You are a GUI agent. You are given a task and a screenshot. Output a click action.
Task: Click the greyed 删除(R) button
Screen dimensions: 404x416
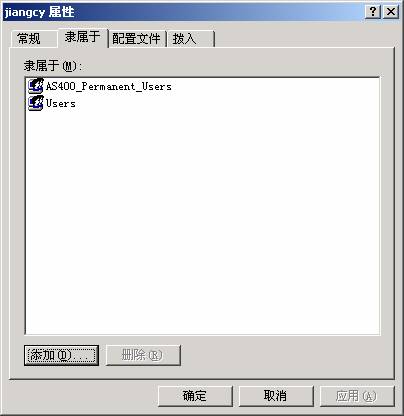[143, 355]
